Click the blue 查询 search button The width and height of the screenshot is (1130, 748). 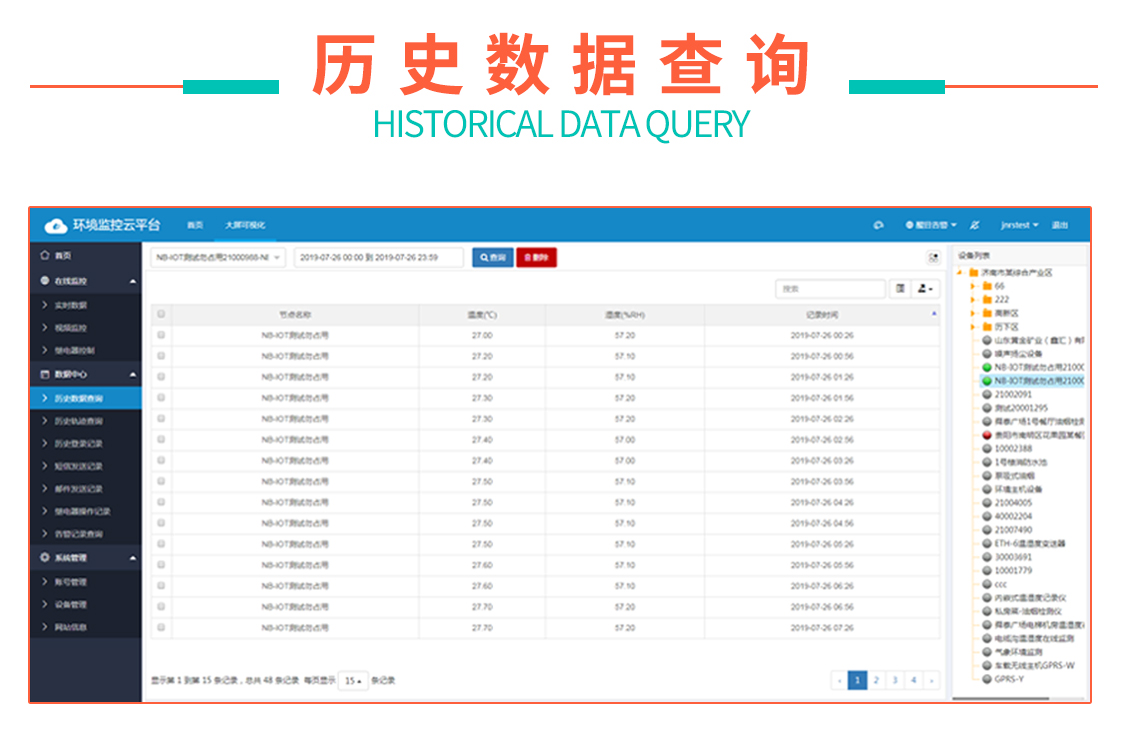492,258
